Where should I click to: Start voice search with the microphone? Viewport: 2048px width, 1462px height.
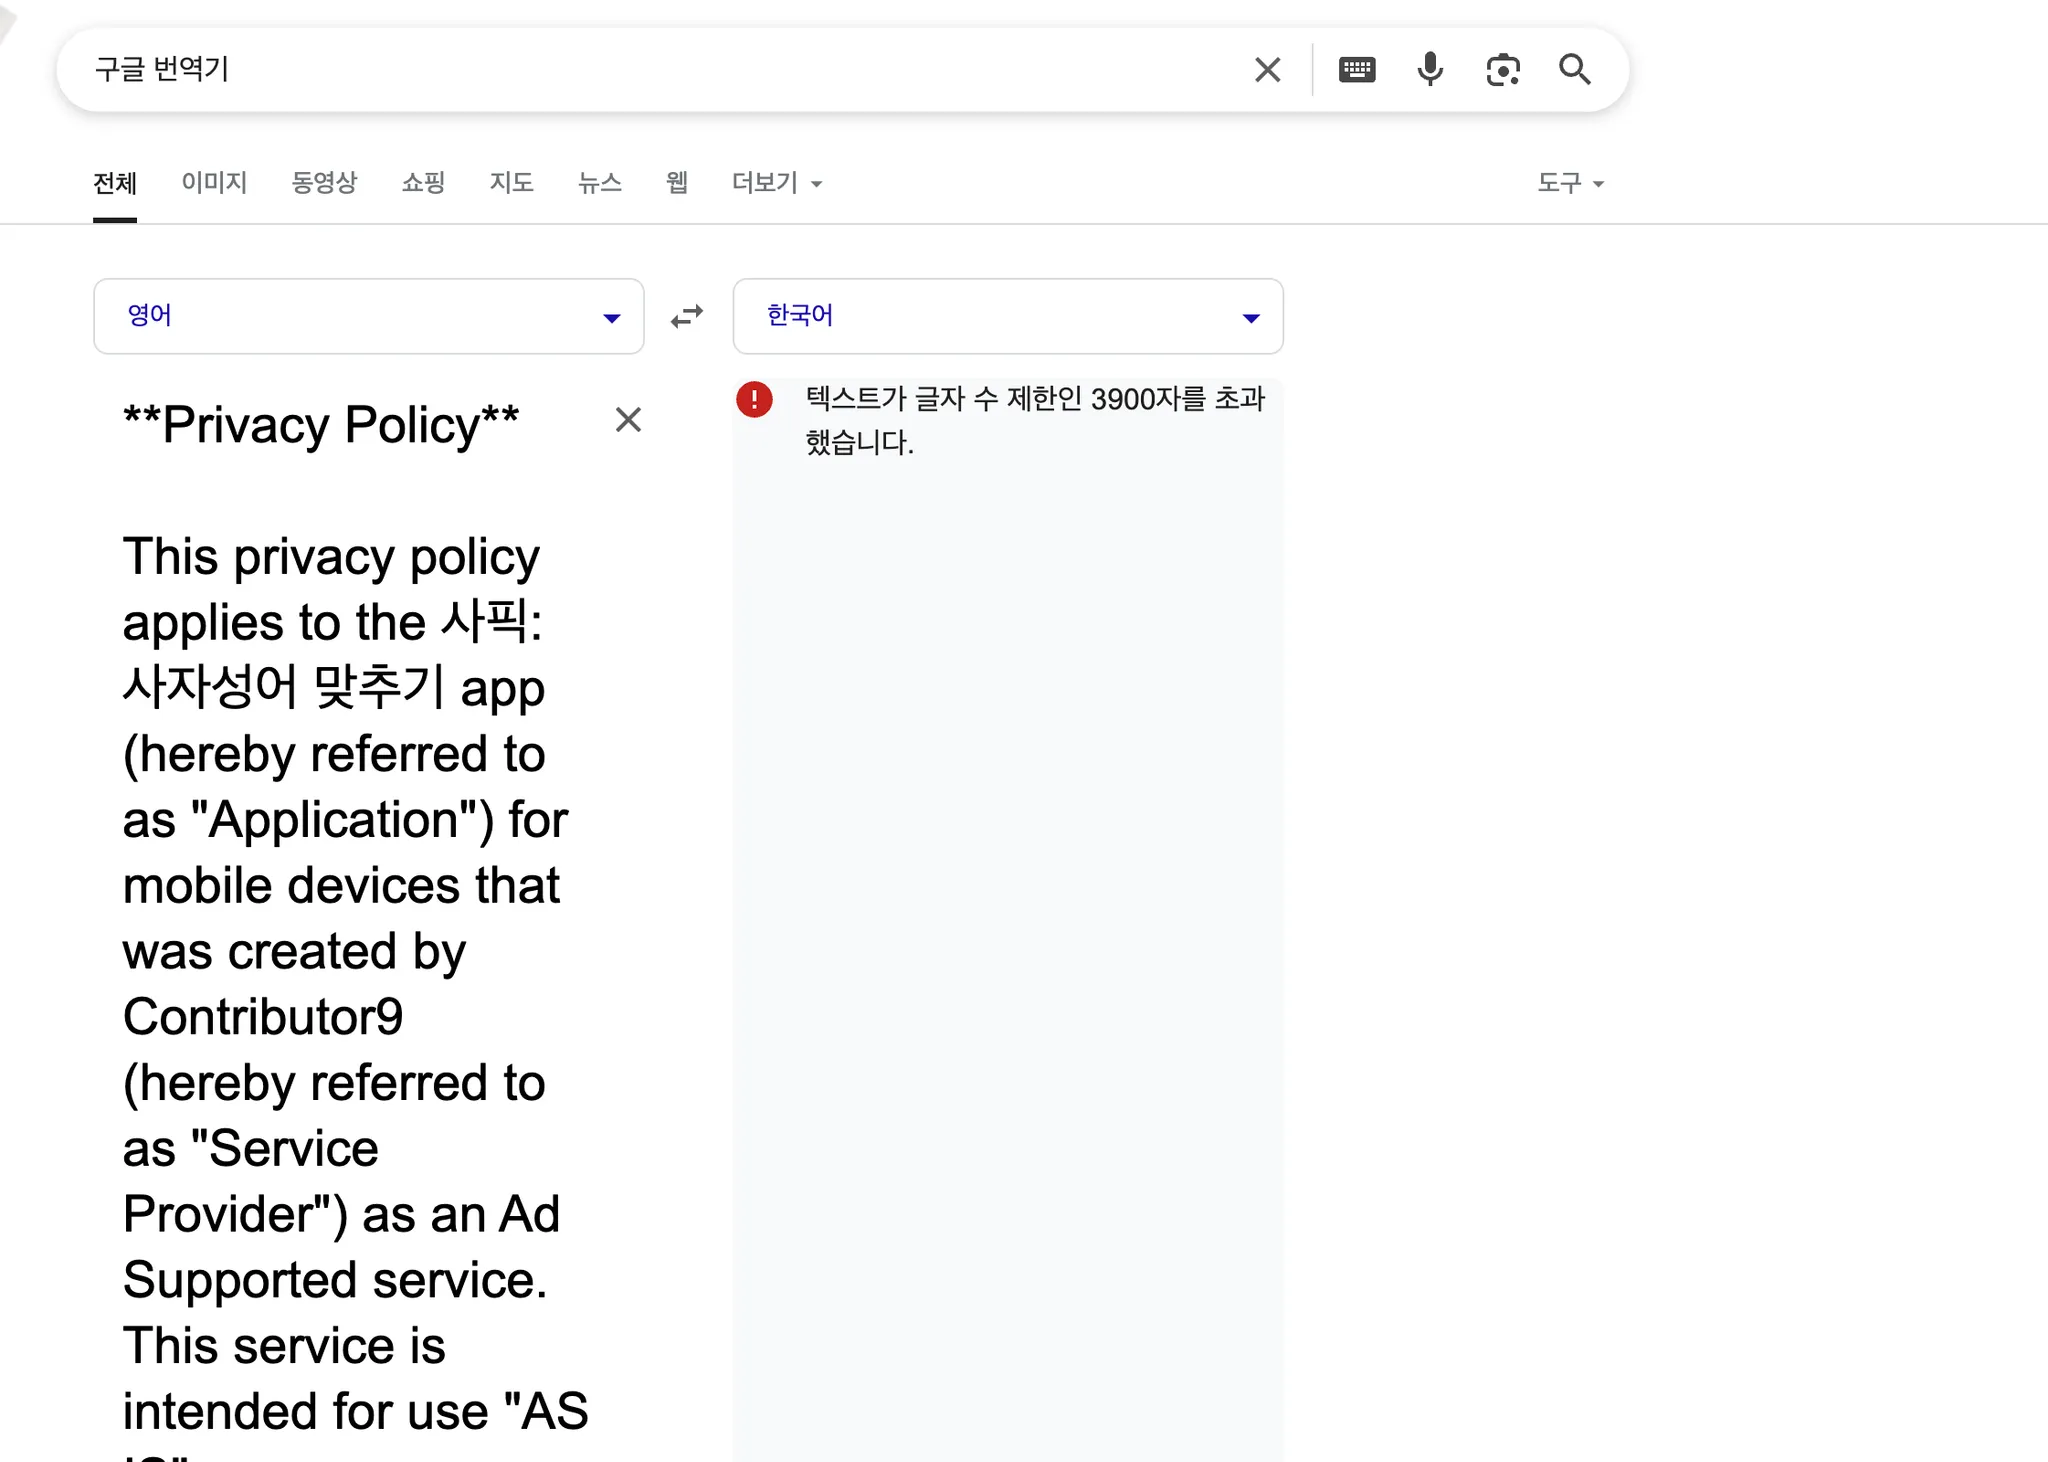pos(1430,70)
